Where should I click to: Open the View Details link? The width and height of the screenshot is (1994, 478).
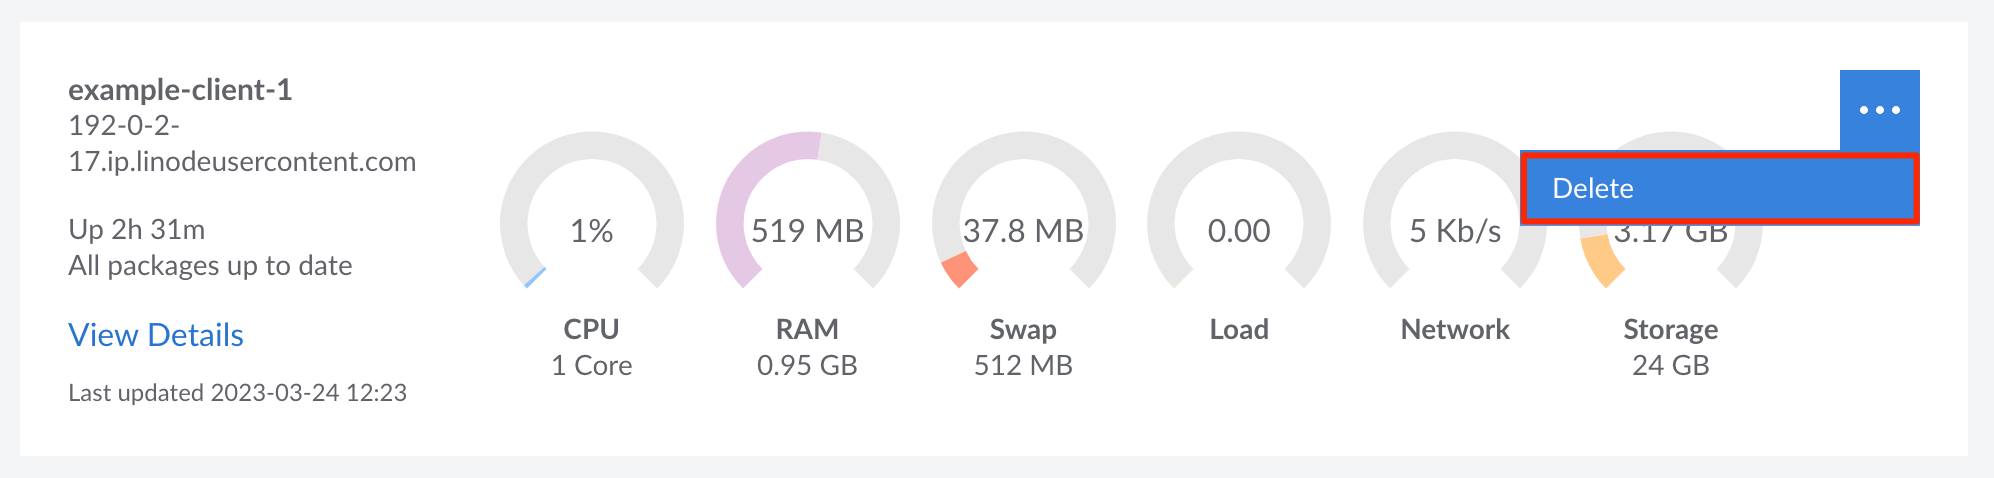pos(156,335)
